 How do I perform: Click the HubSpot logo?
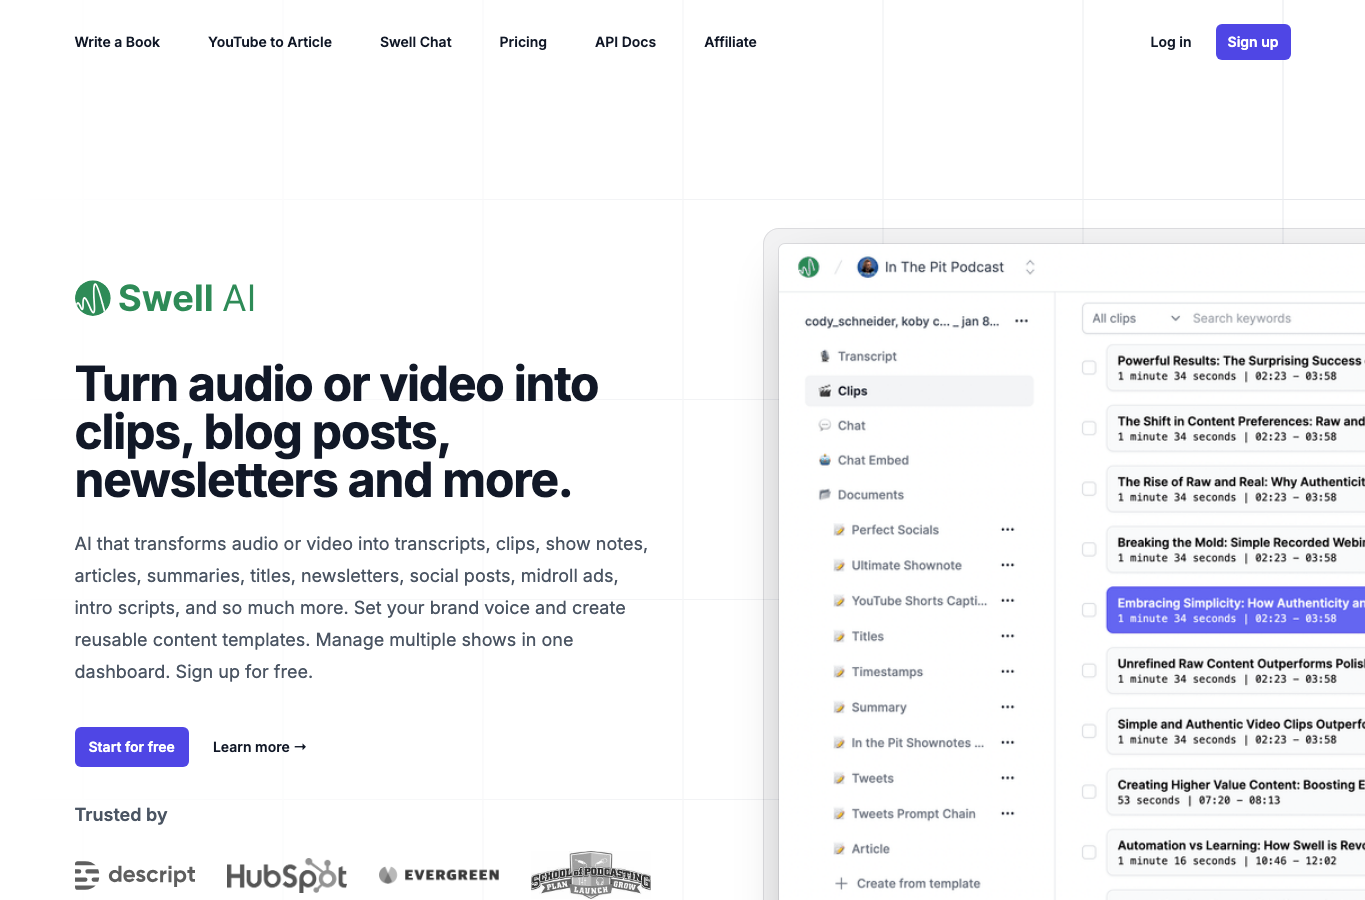click(287, 876)
